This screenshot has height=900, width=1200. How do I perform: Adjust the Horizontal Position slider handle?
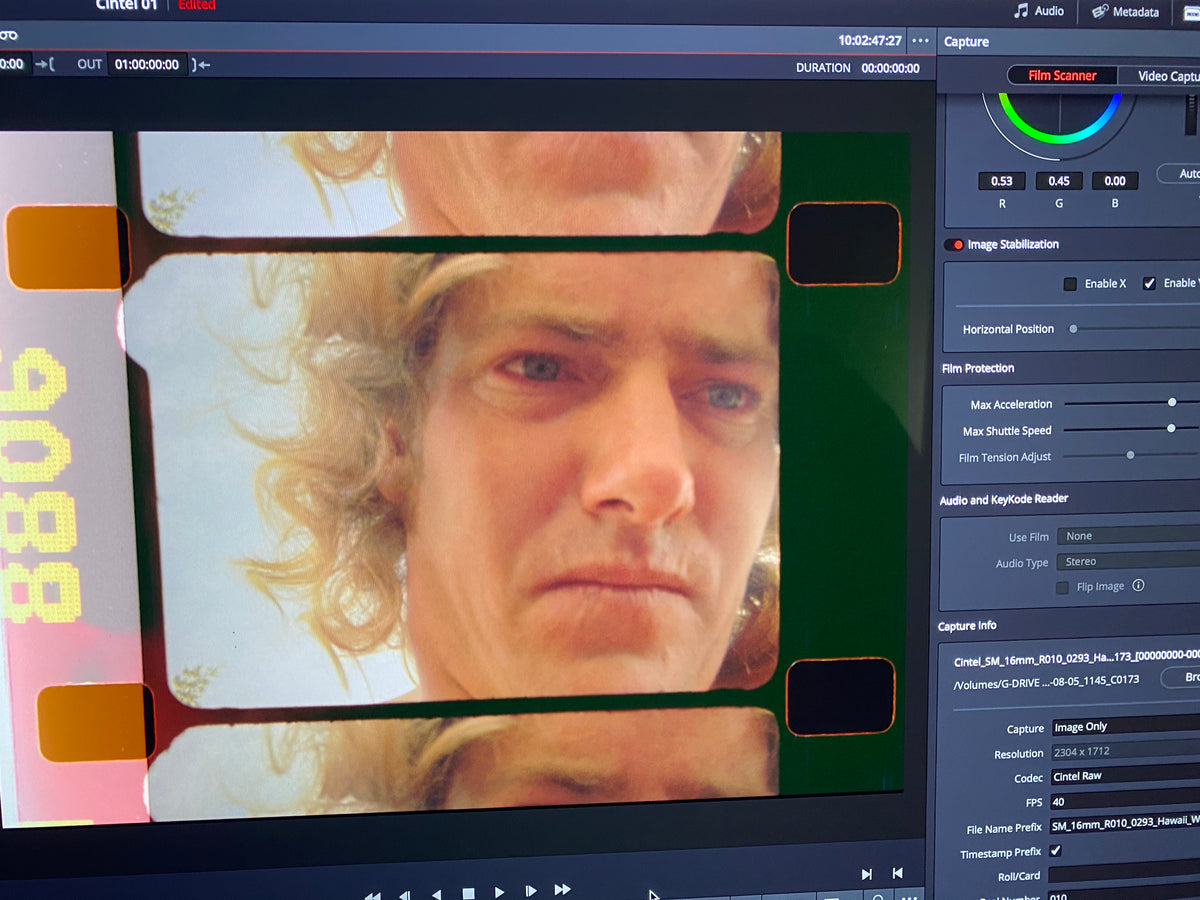(1073, 329)
